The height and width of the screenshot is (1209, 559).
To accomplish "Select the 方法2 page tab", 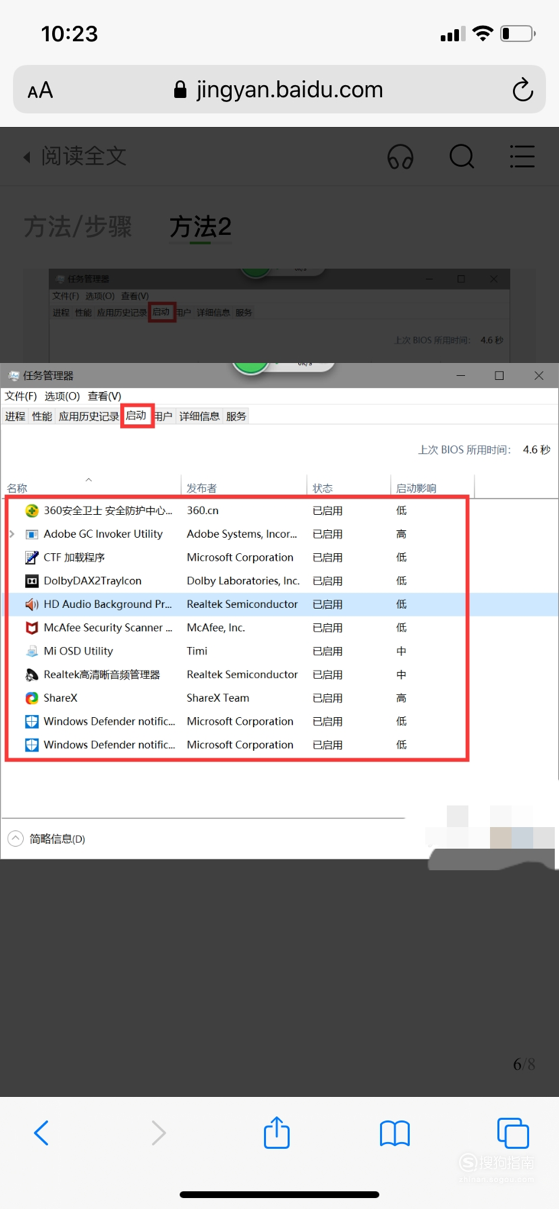I will tap(200, 227).
